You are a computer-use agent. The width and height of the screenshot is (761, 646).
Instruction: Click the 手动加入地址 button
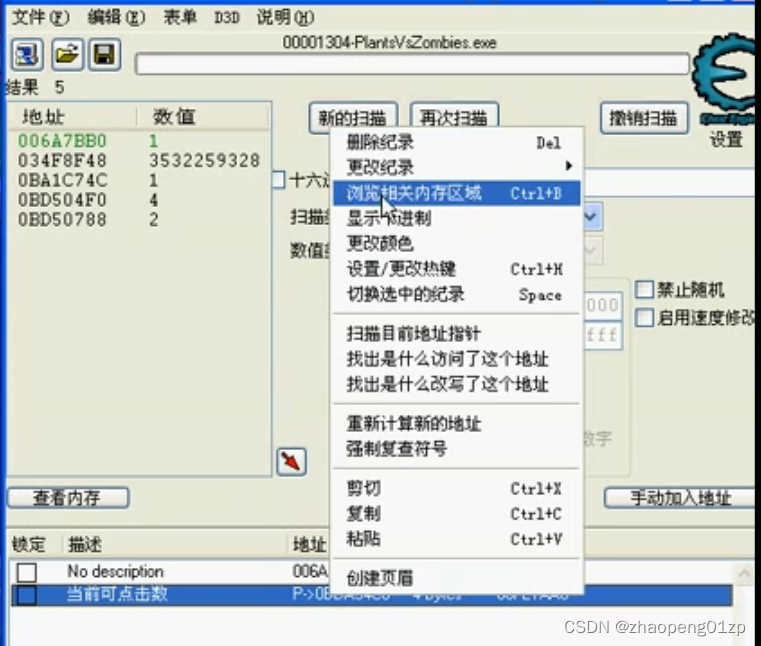click(x=680, y=498)
